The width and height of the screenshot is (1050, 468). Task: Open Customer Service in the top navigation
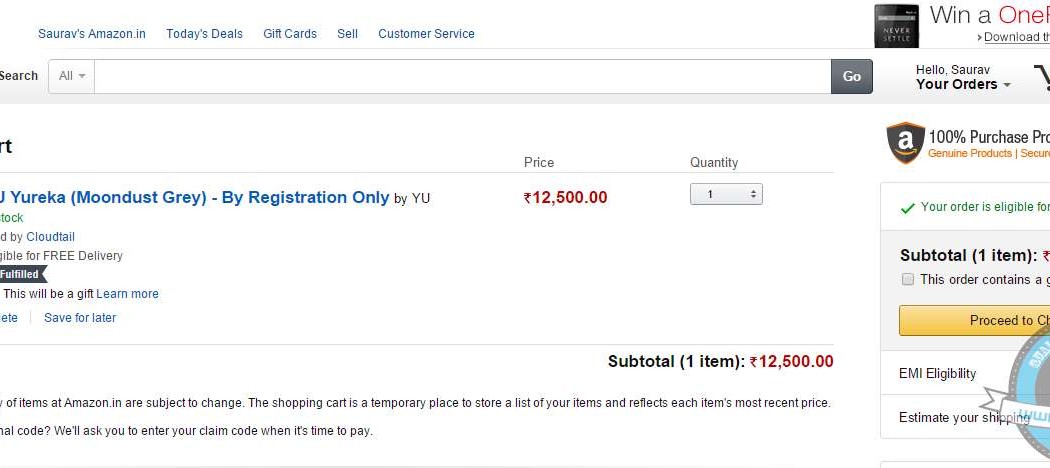coord(426,34)
